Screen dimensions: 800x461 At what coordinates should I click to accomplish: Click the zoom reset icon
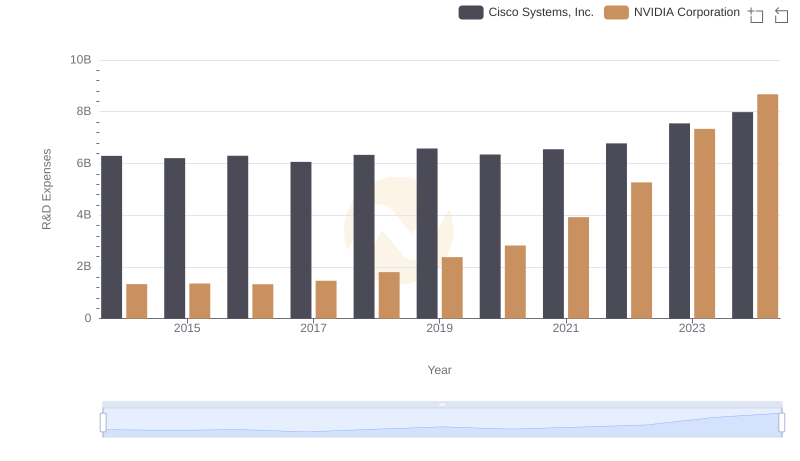point(781,15)
